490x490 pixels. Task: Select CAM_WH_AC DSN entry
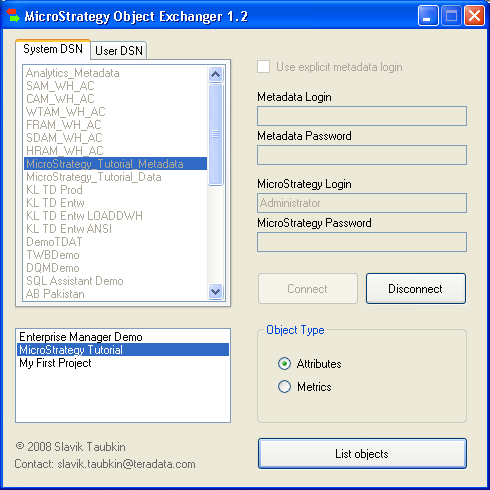[115, 99]
